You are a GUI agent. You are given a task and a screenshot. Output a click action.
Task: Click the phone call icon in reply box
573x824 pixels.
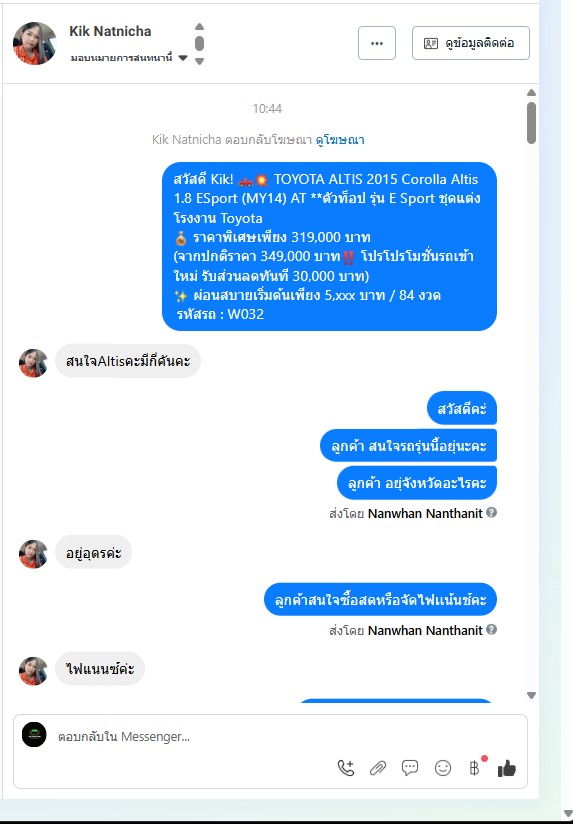(345, 768)
